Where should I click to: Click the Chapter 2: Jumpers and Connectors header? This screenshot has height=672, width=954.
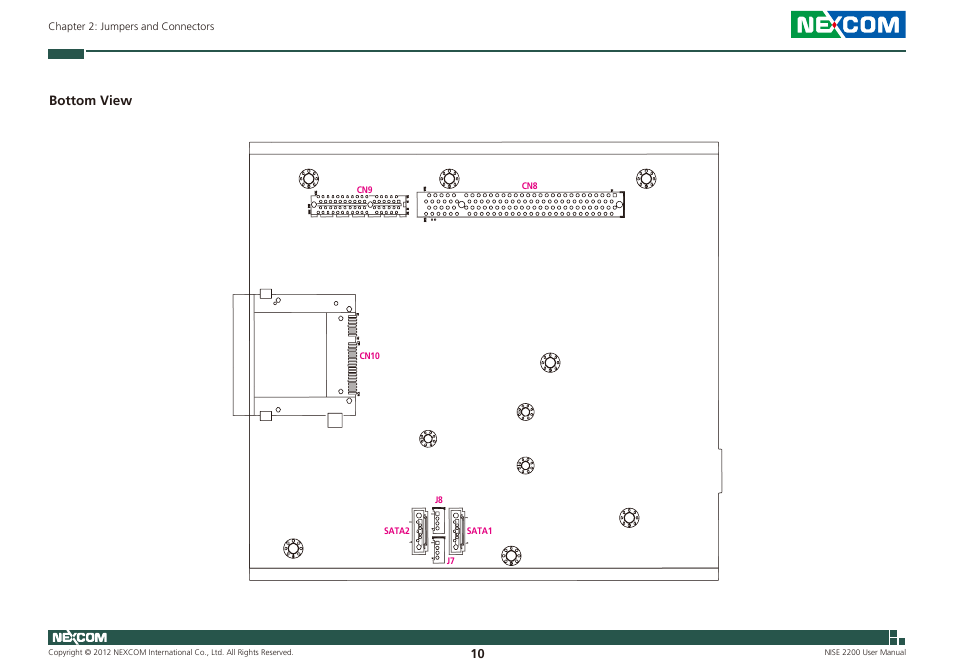coord(131,26)
